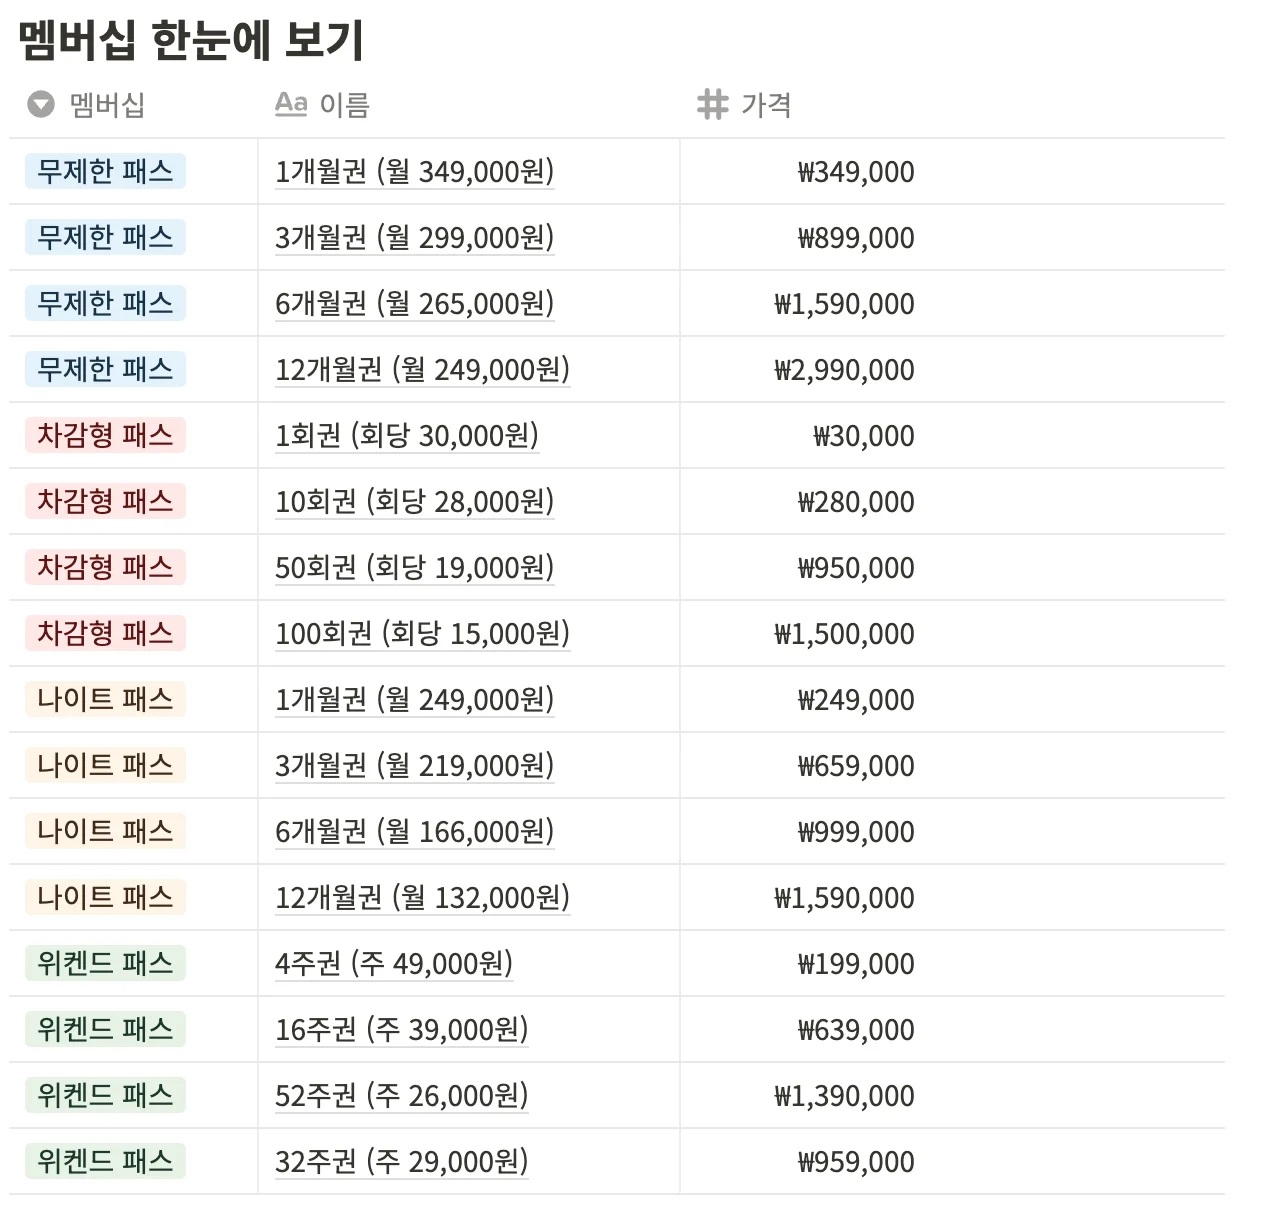1268x1220 pixels.
Task: Select the 무제한 패스 tag in the first row
Action: pos(104,171)
